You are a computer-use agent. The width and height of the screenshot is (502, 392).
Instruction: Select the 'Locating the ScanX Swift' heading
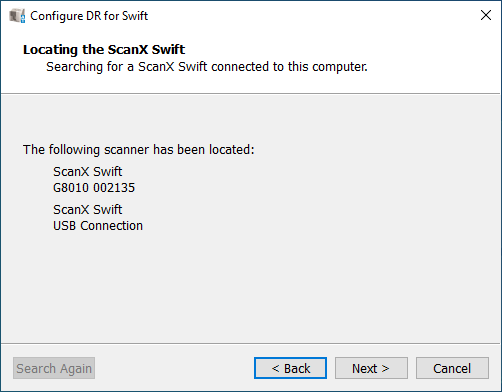point(104,49)
